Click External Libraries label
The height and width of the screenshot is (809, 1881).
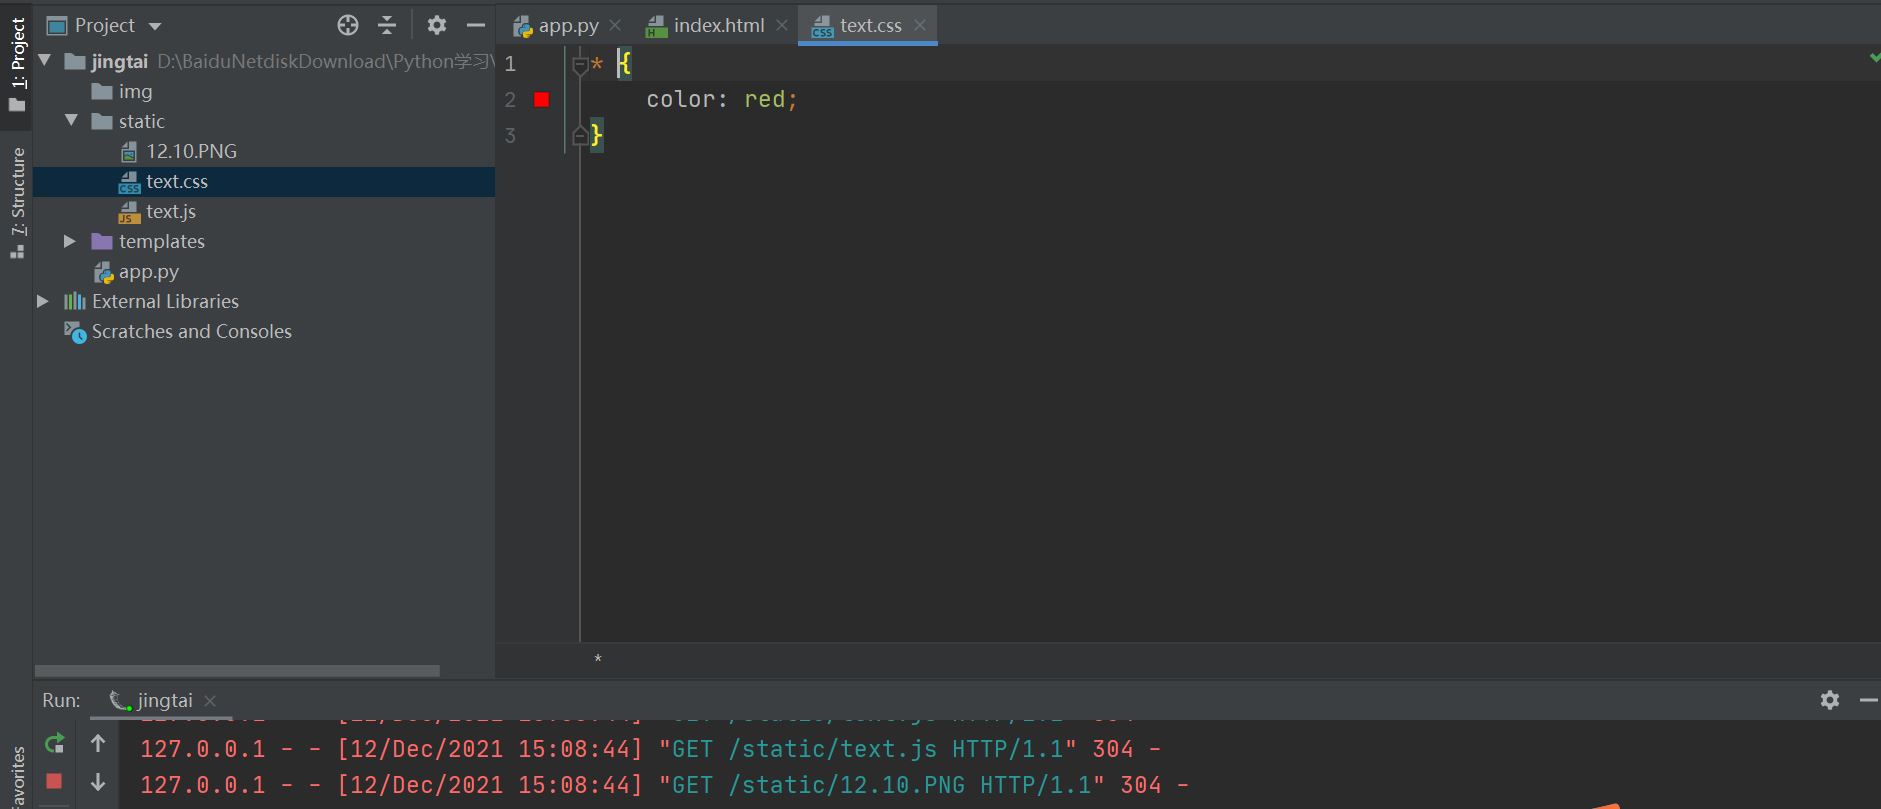165,301
